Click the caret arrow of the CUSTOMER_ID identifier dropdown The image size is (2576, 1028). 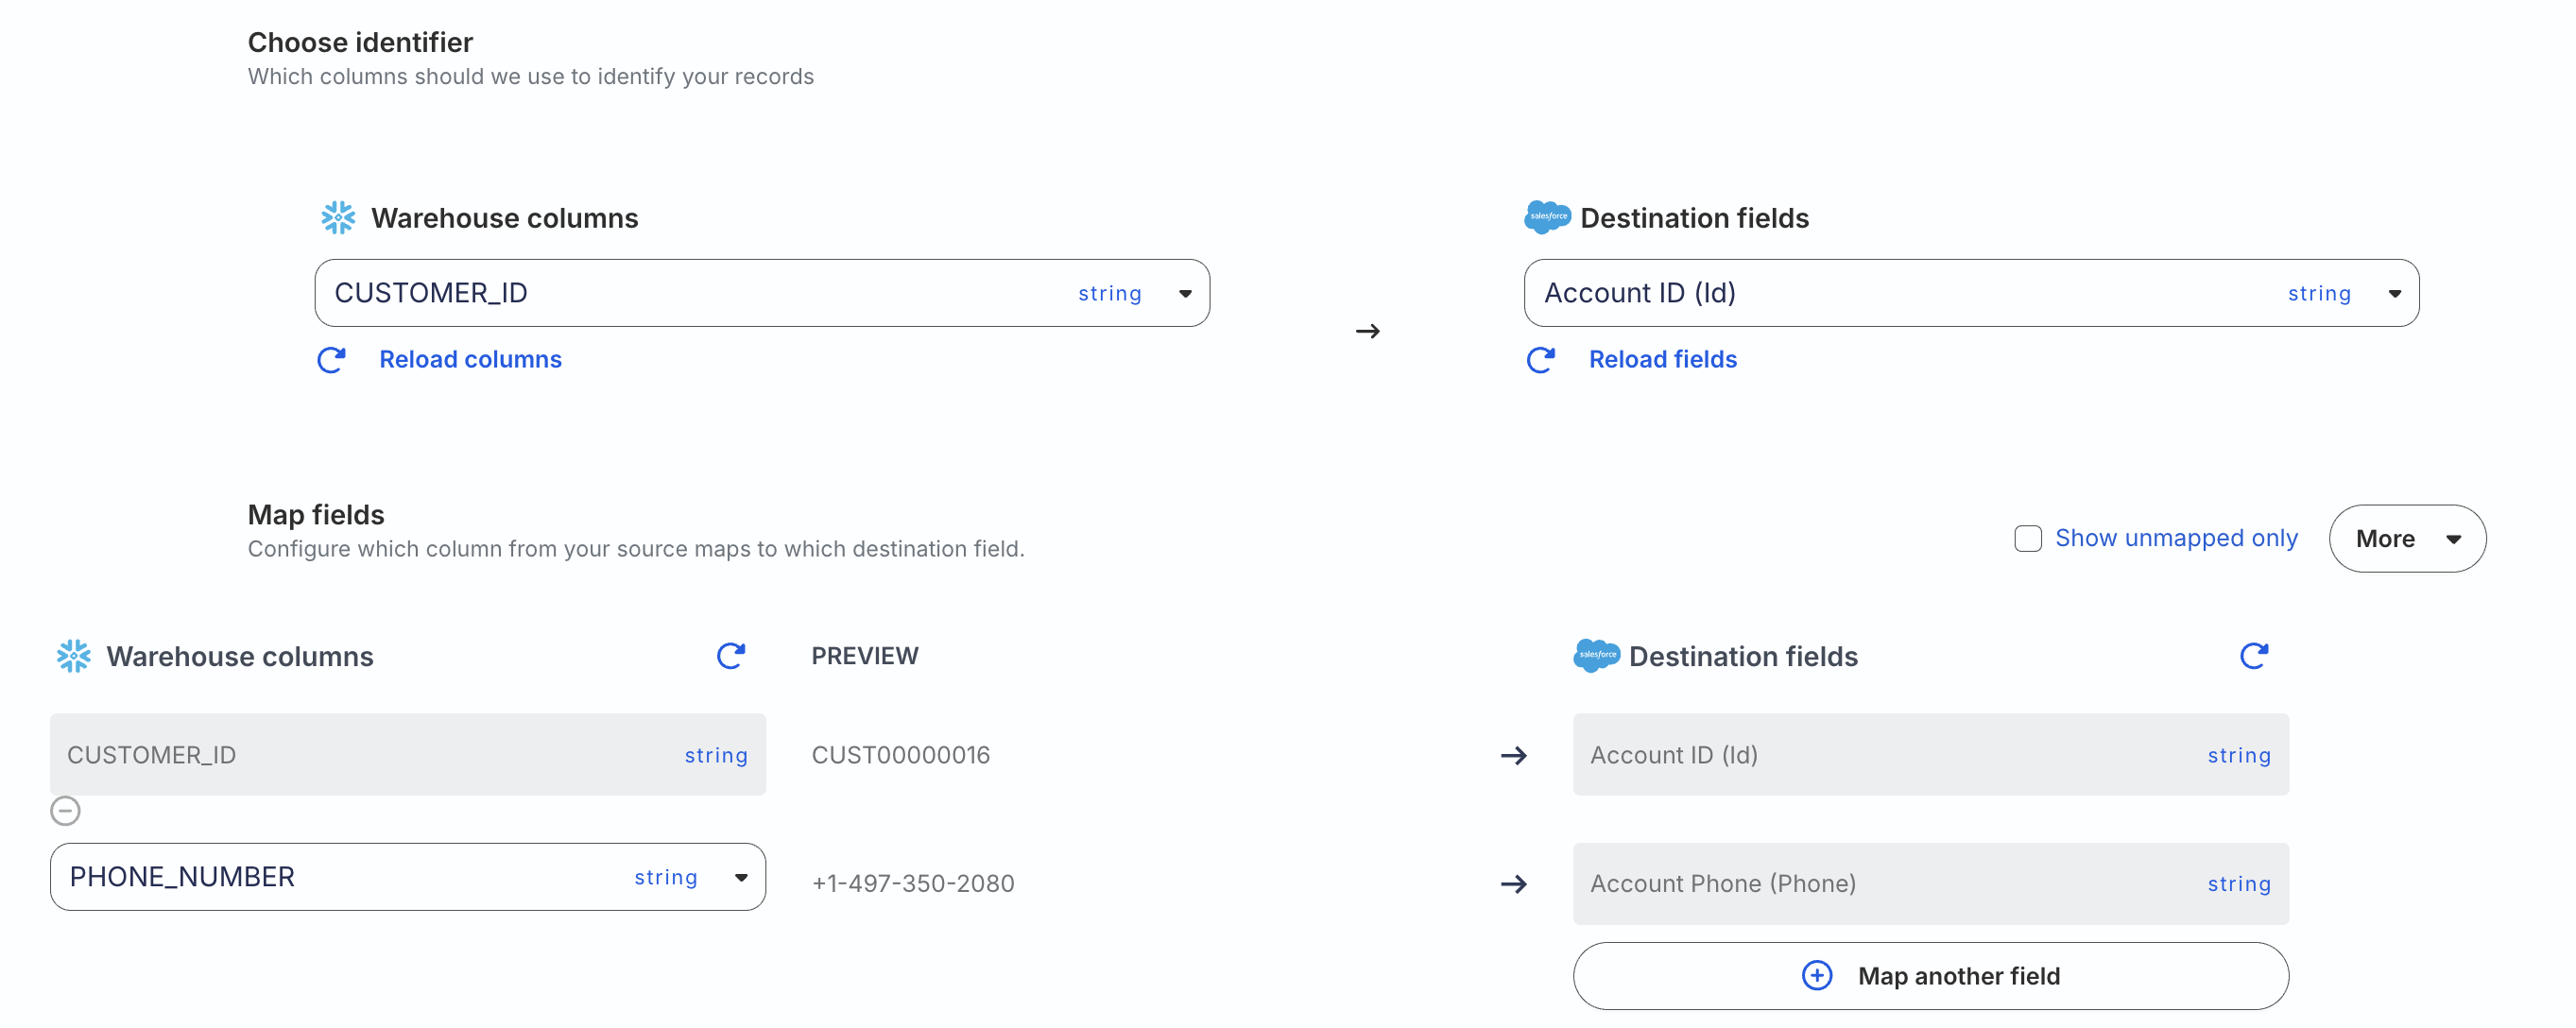1185,294
